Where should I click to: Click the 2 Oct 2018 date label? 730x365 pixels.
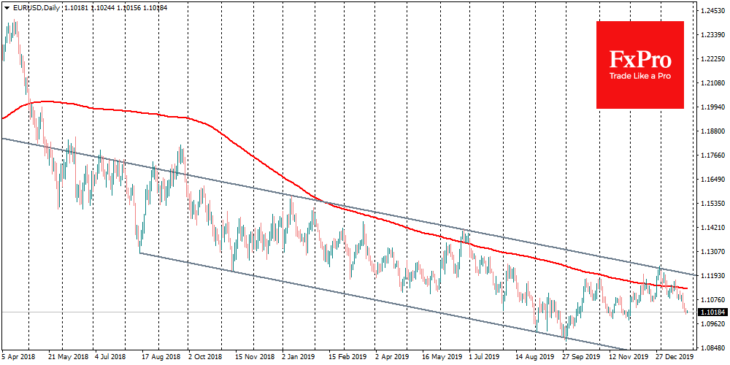point(203,355)
